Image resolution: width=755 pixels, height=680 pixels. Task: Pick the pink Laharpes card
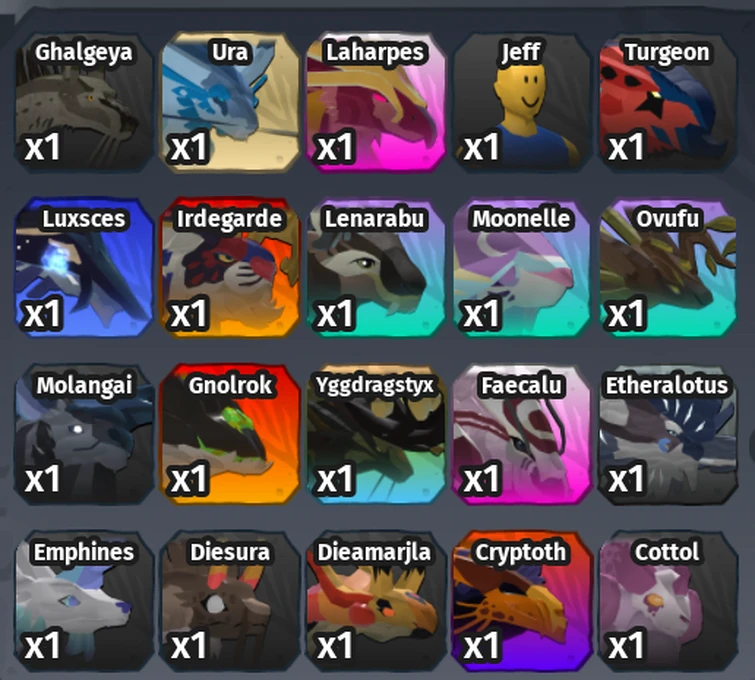(376, 102)
